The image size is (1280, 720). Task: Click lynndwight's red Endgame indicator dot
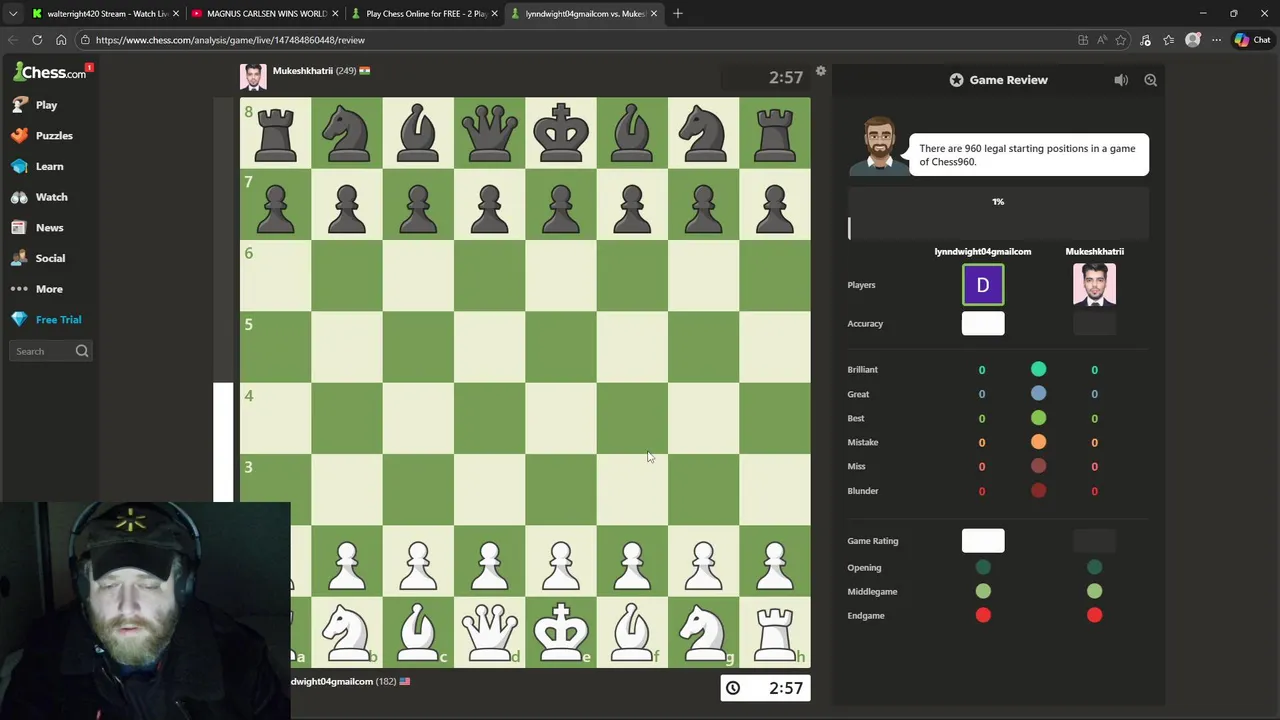[x=983, y=615]
